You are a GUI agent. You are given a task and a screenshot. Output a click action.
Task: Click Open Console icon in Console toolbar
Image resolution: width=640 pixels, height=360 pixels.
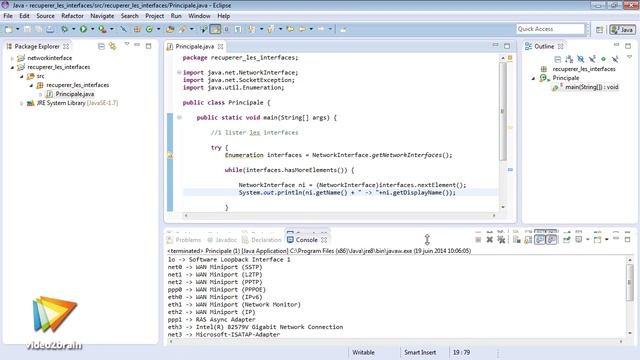[x=598, y=240]
